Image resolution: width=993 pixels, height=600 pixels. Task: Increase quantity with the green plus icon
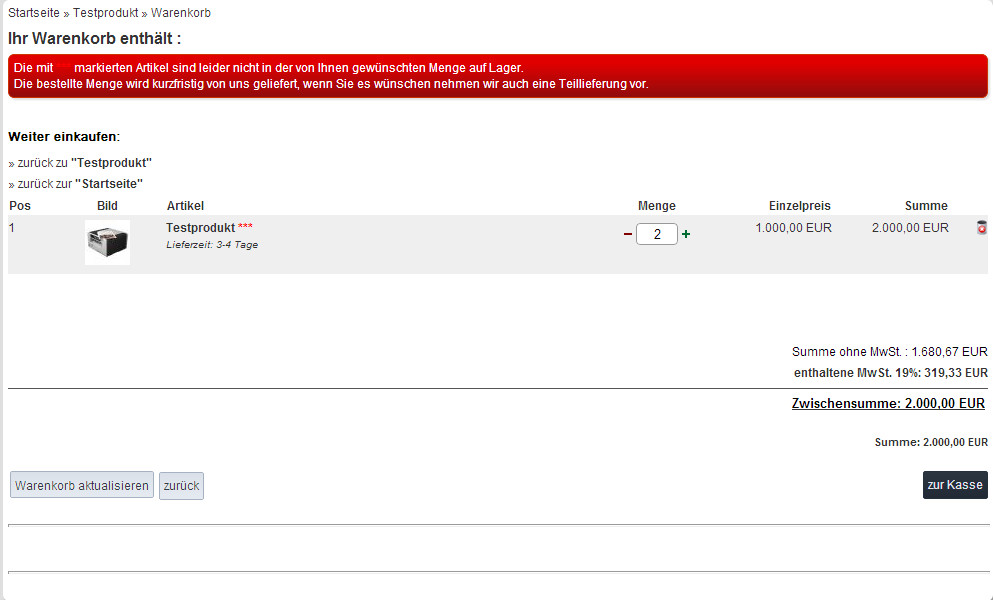click(x=686, y=234)
